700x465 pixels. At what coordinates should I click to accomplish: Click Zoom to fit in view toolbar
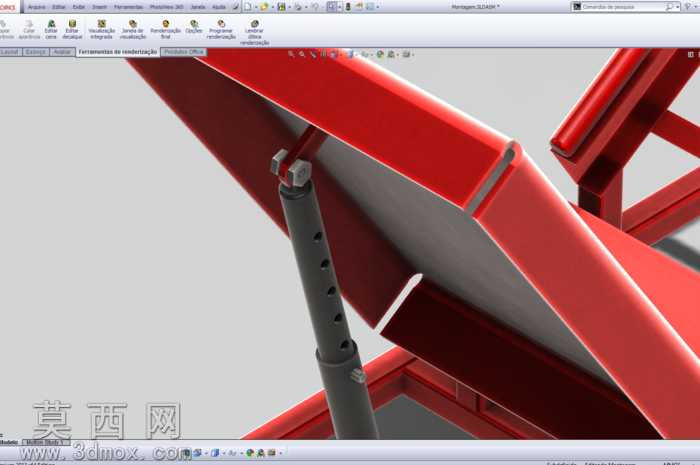(291, 54)
